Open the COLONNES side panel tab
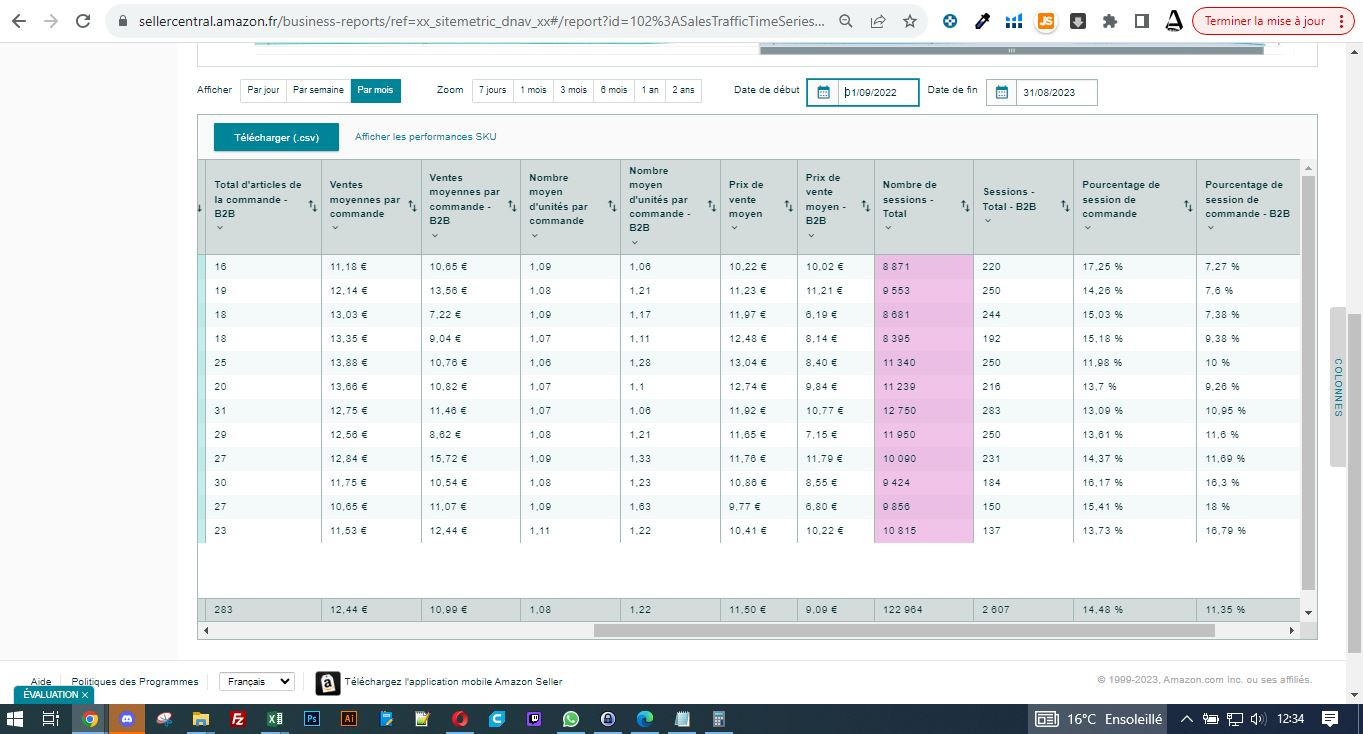This screenshot has width=1363, height=734. pyautogui.click(x=1338, y=387)
